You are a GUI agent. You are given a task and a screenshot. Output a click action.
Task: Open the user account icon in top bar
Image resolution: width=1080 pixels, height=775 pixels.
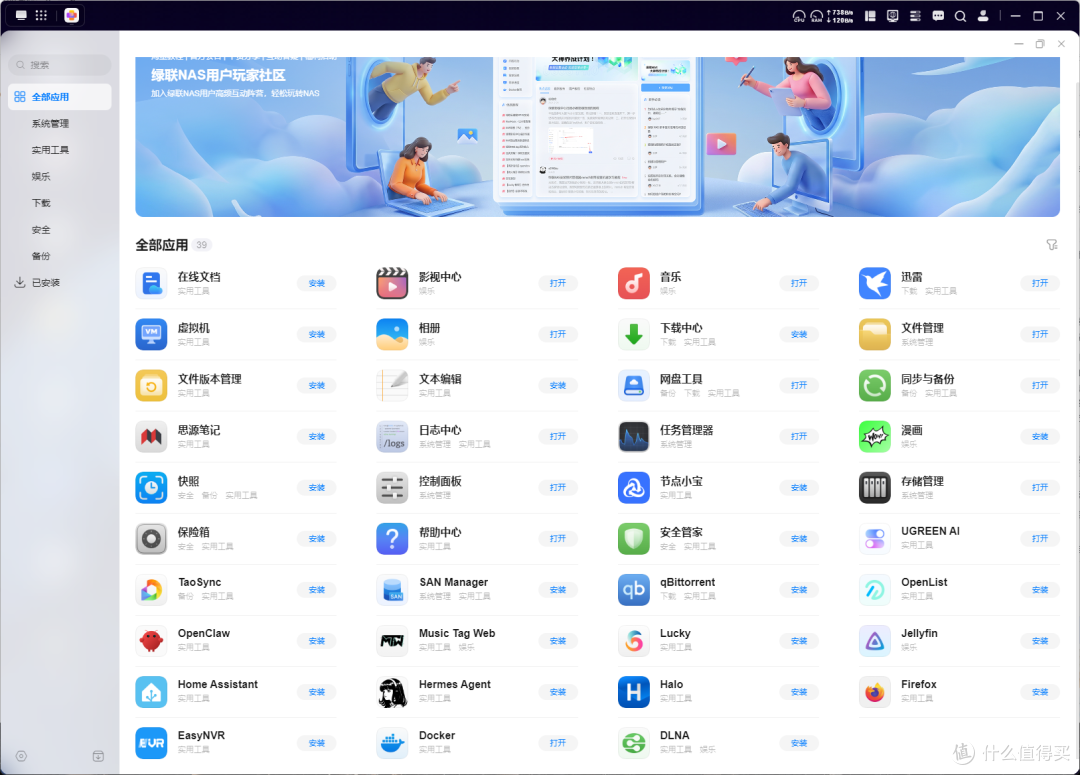983,16
